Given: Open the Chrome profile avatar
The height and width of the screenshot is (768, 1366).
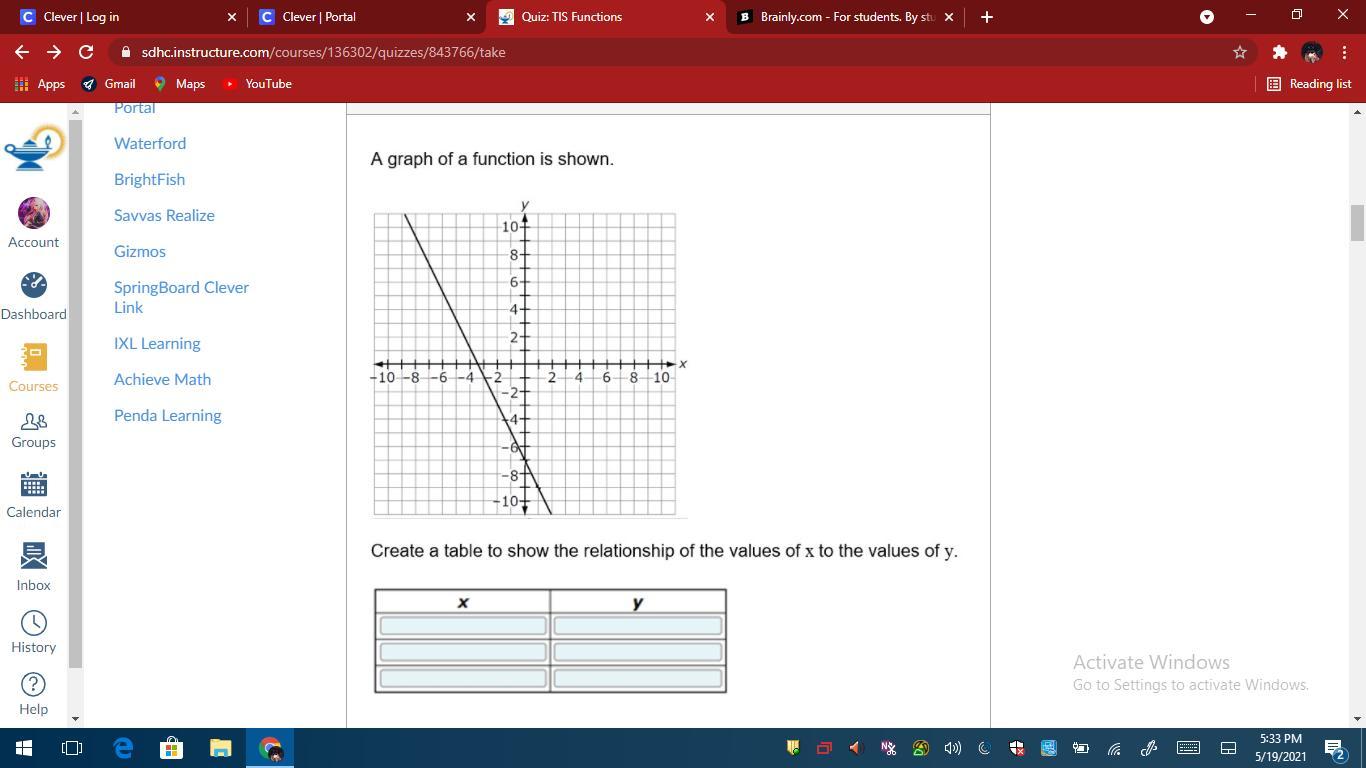Looking at the screenshot, I should [1312, 52].
